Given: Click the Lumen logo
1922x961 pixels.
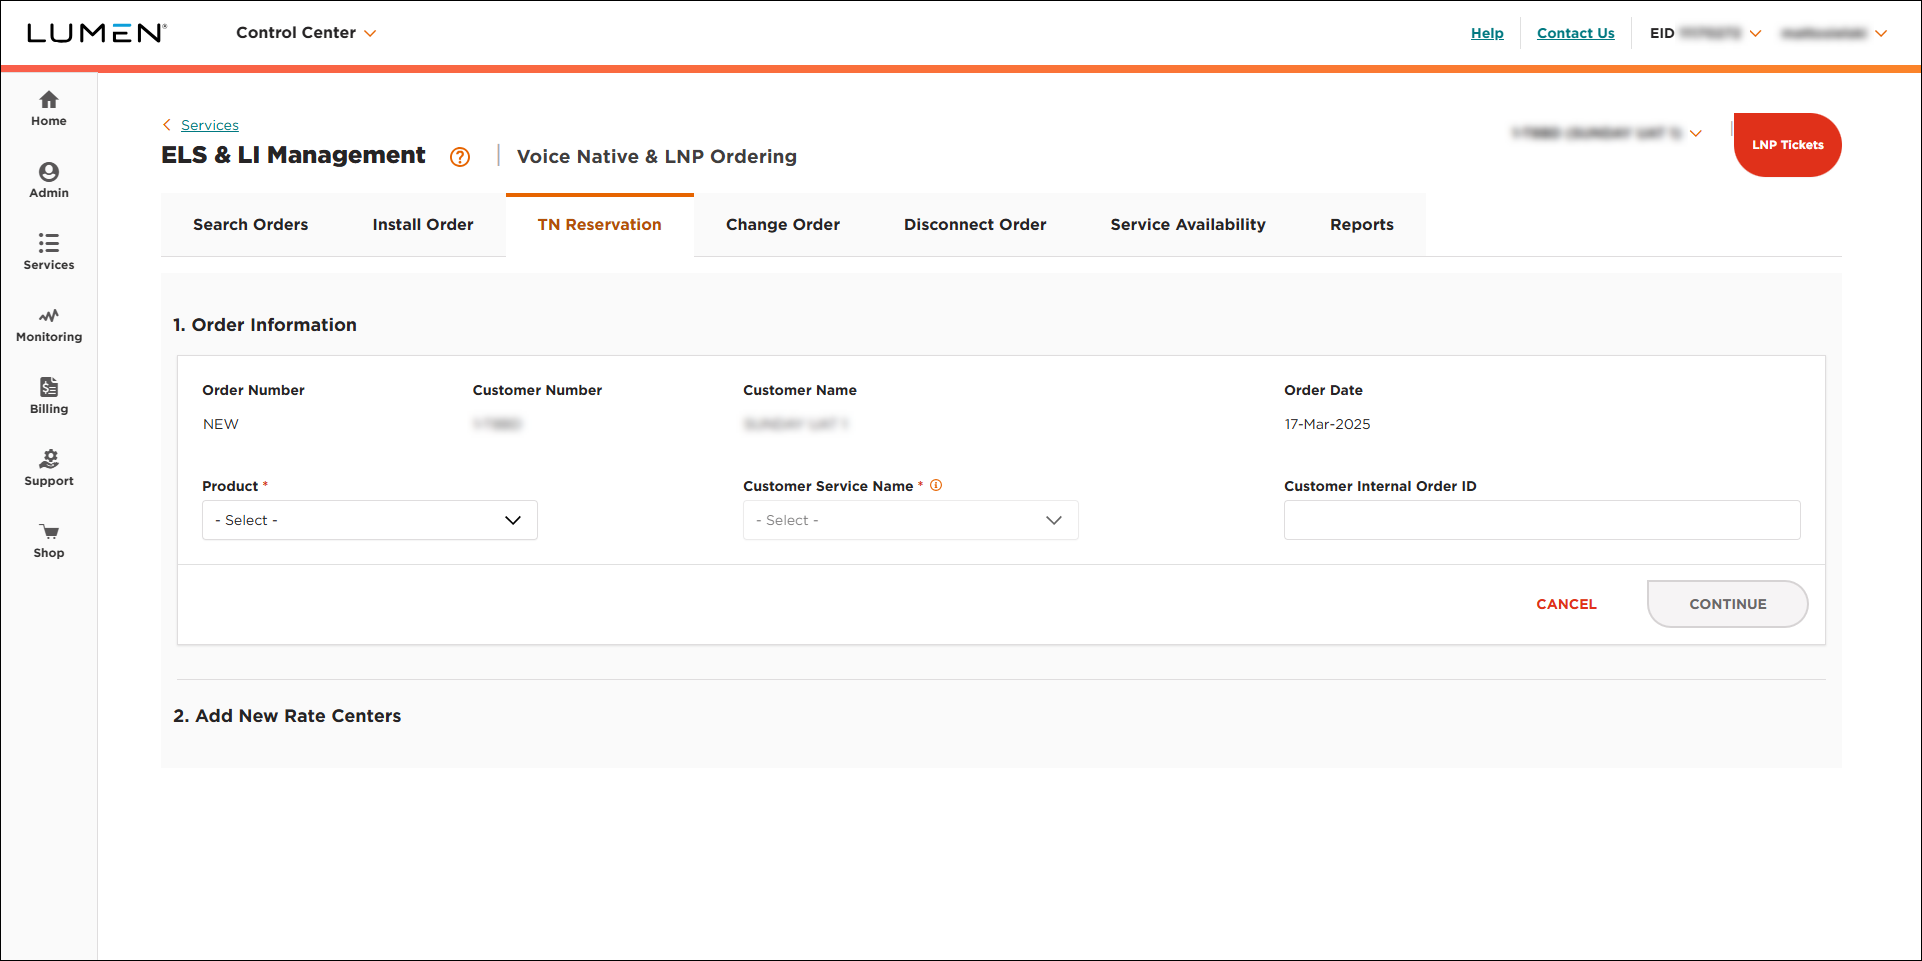Looking at the screenshot, I should click(x=96, y=33).
